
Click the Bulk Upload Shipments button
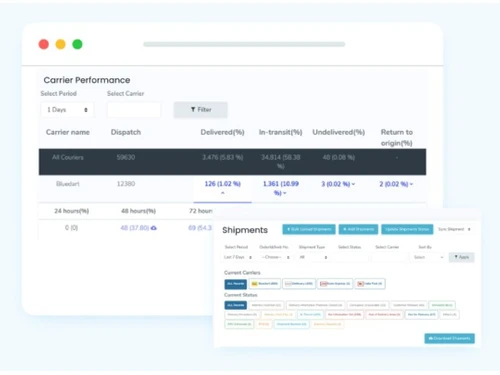click(x=309, y=229)
